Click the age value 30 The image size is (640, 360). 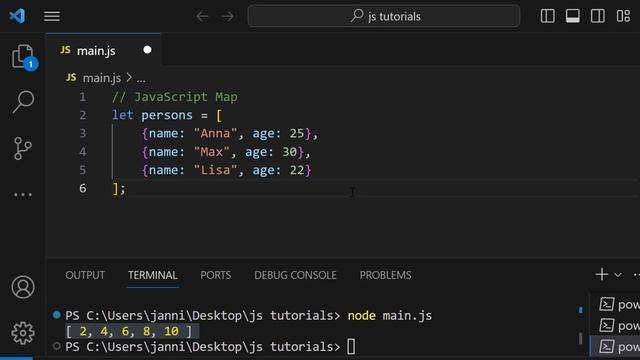pyautogui.click(x=289, y=152)
